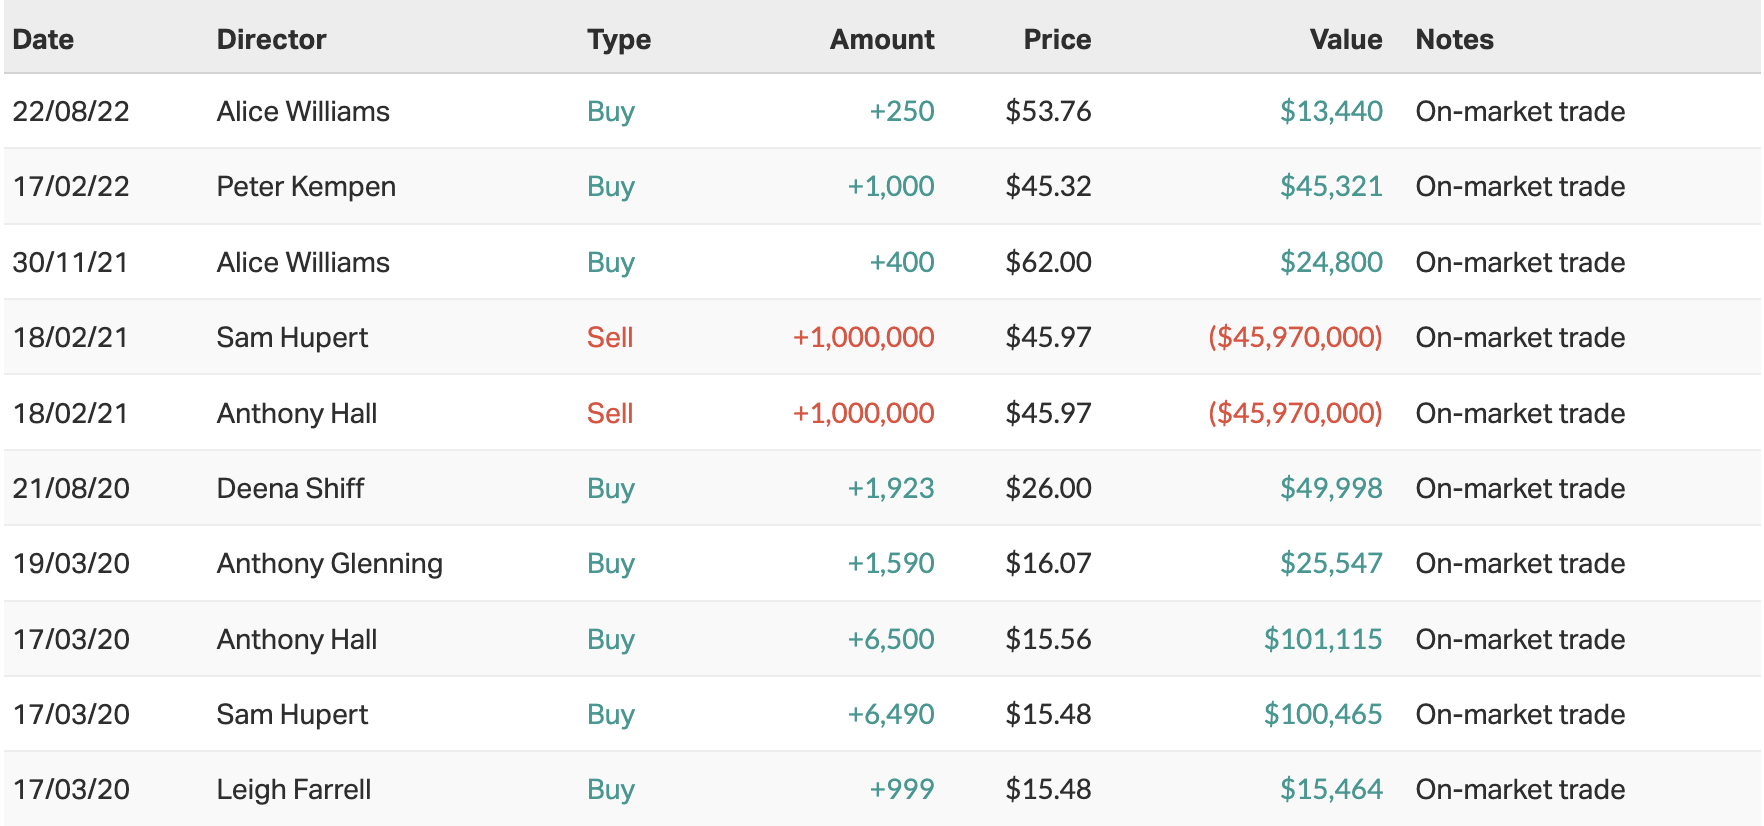This screenshot has height=826, width=1764.
Task: Click the $101,115 value cell
Action: [1322, 639]
